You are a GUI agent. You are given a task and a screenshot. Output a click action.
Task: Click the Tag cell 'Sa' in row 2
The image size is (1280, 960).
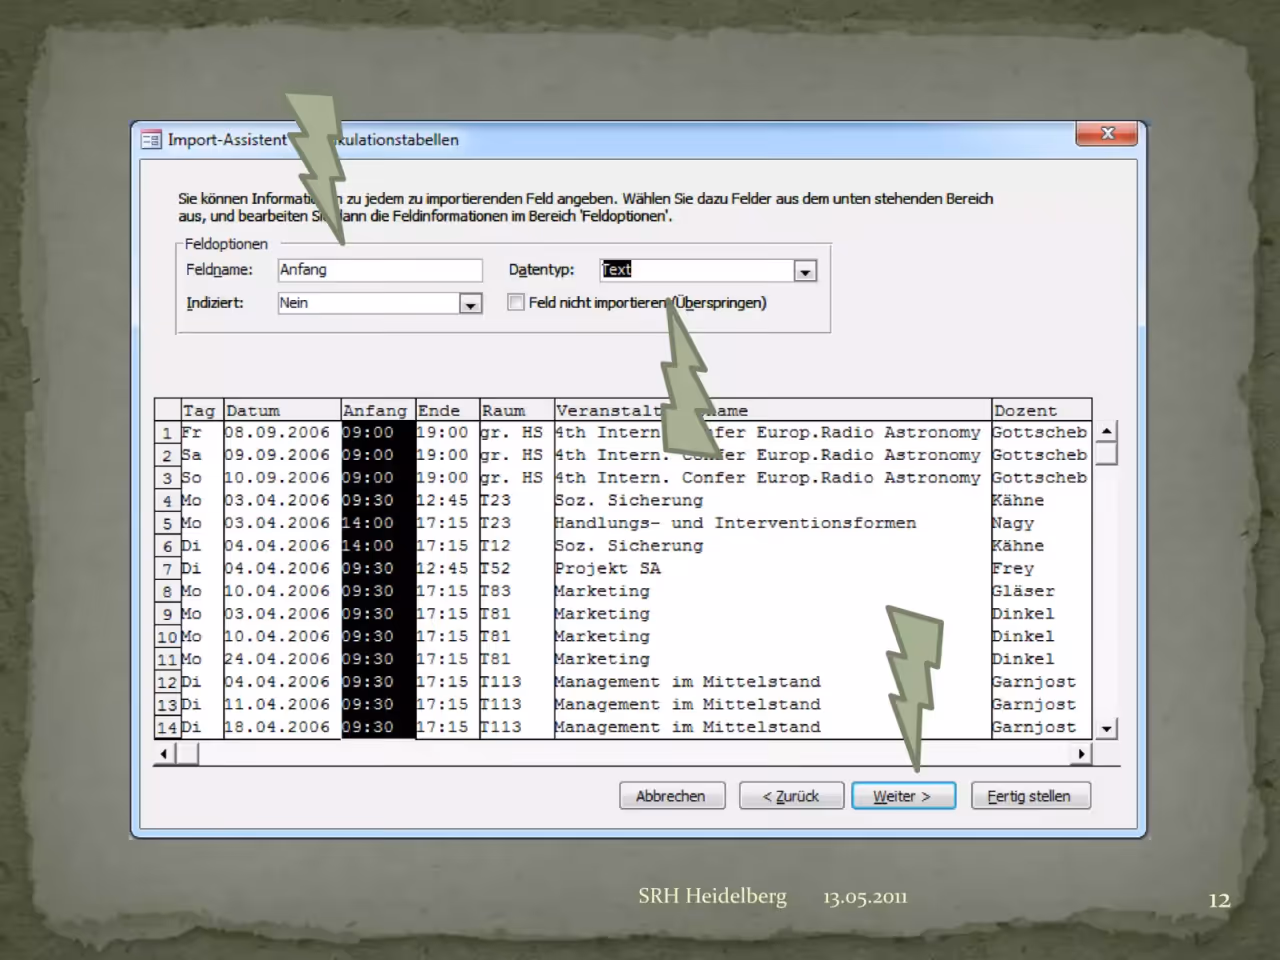point(191,455)
